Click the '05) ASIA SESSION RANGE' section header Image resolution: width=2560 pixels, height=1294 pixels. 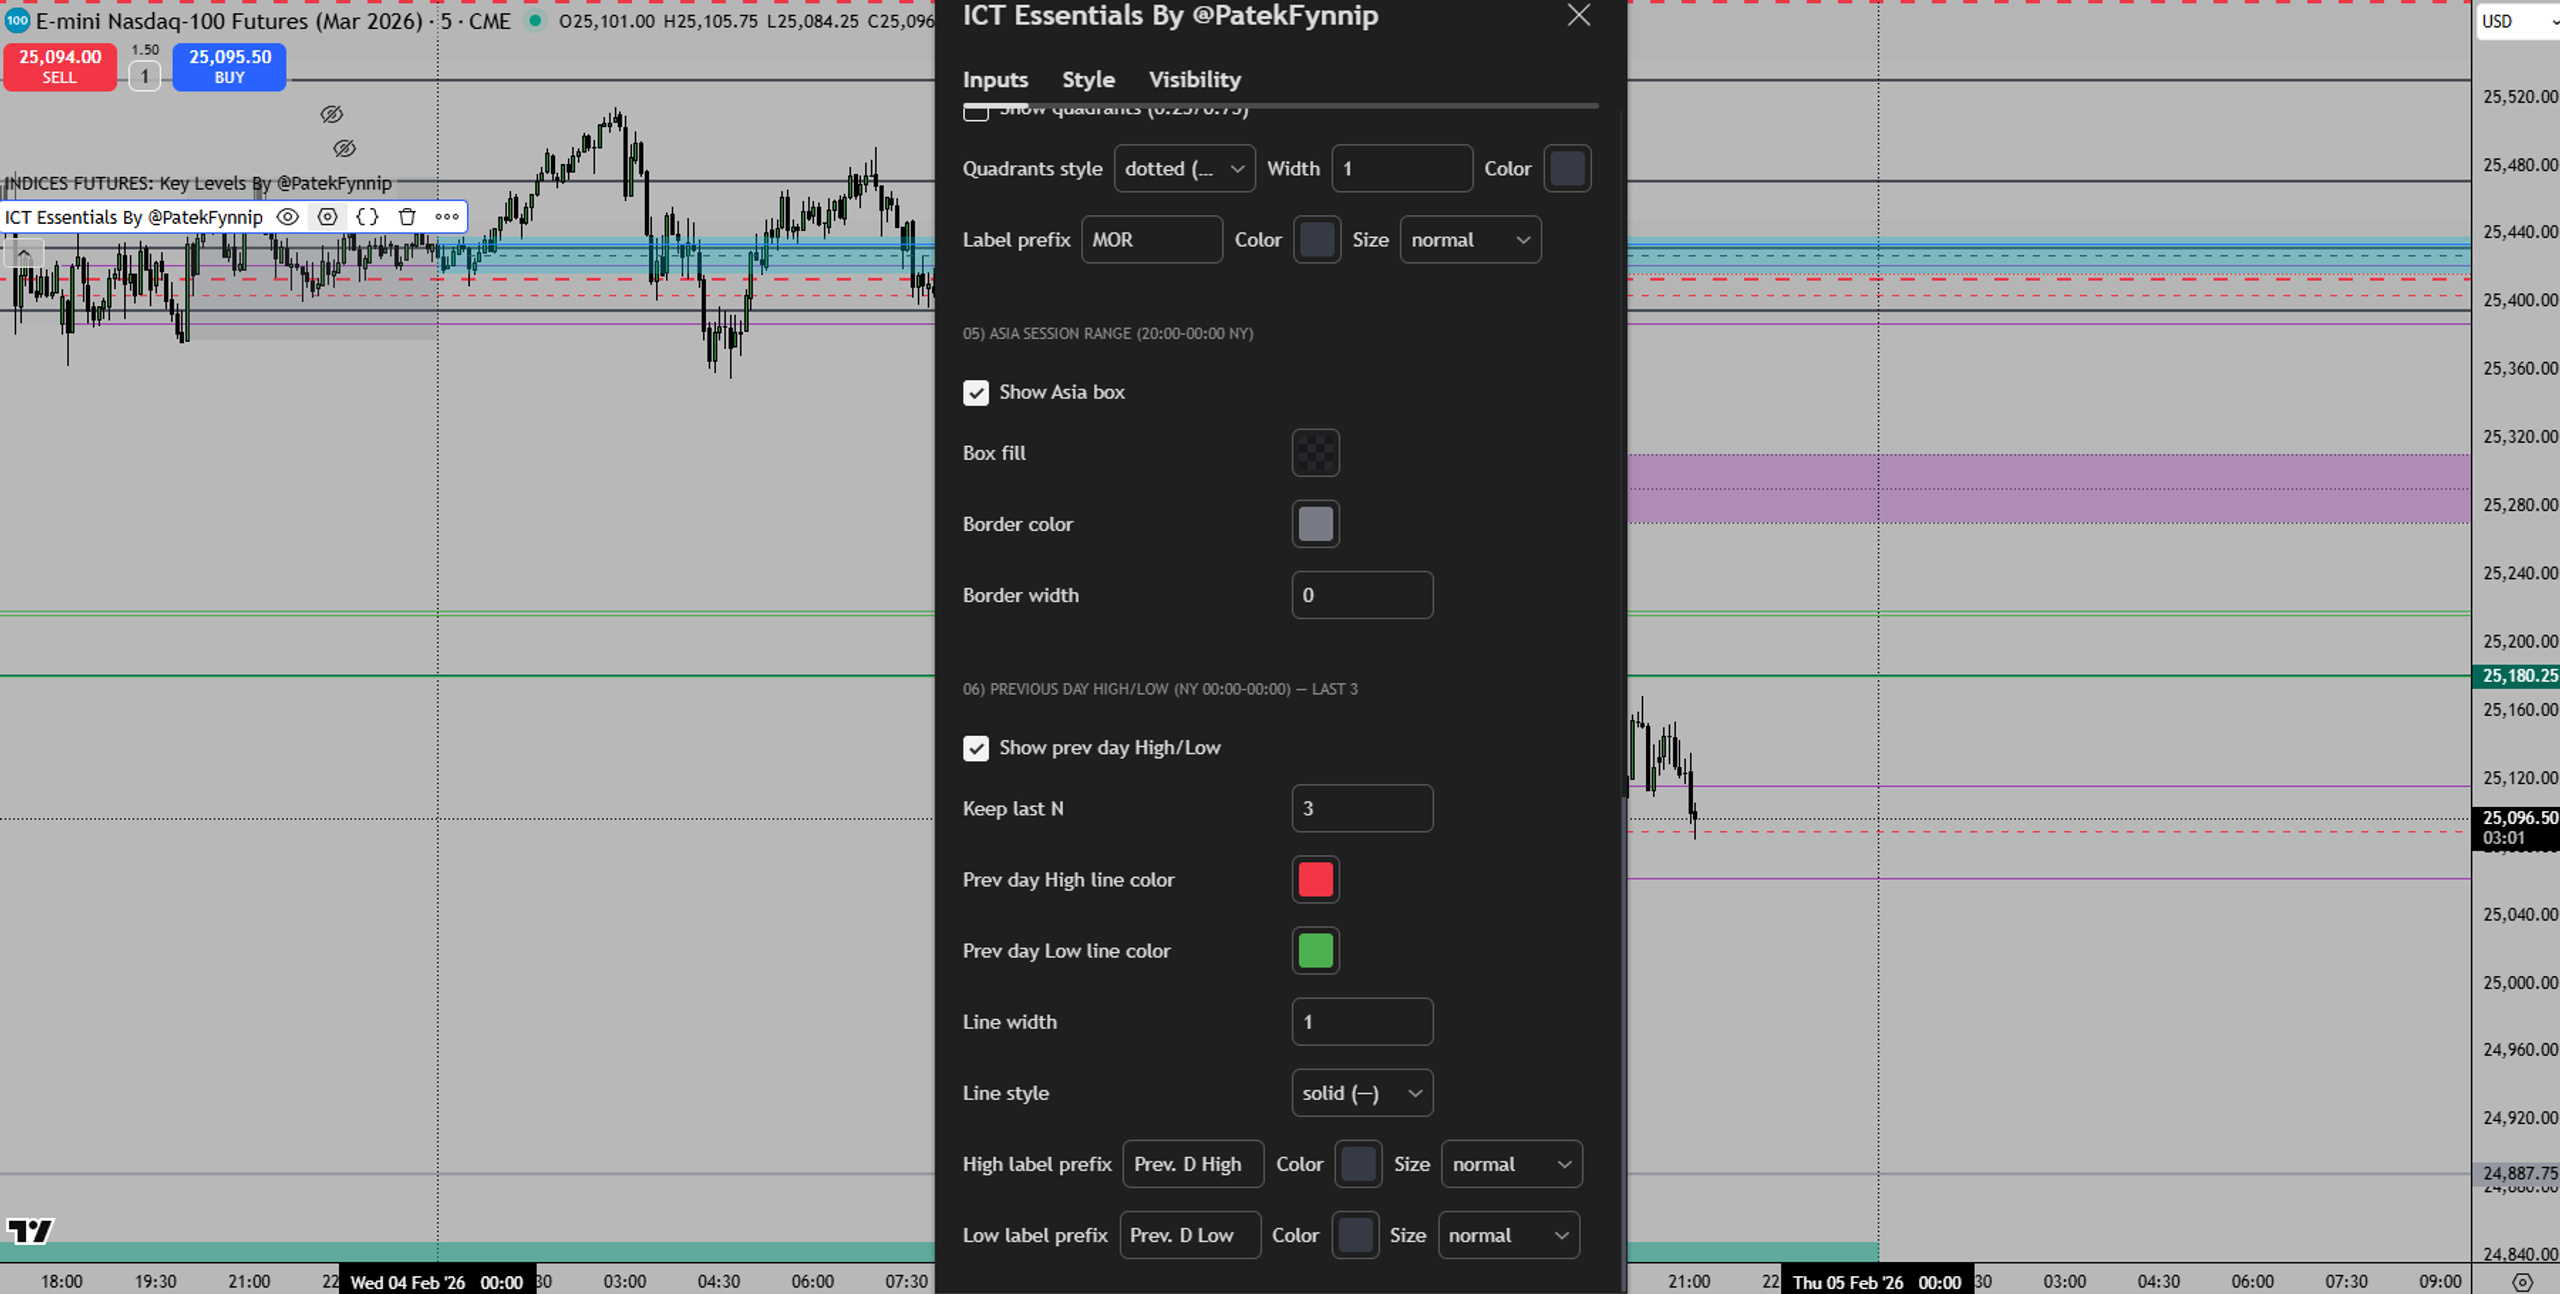click(x=1107, y=334)
